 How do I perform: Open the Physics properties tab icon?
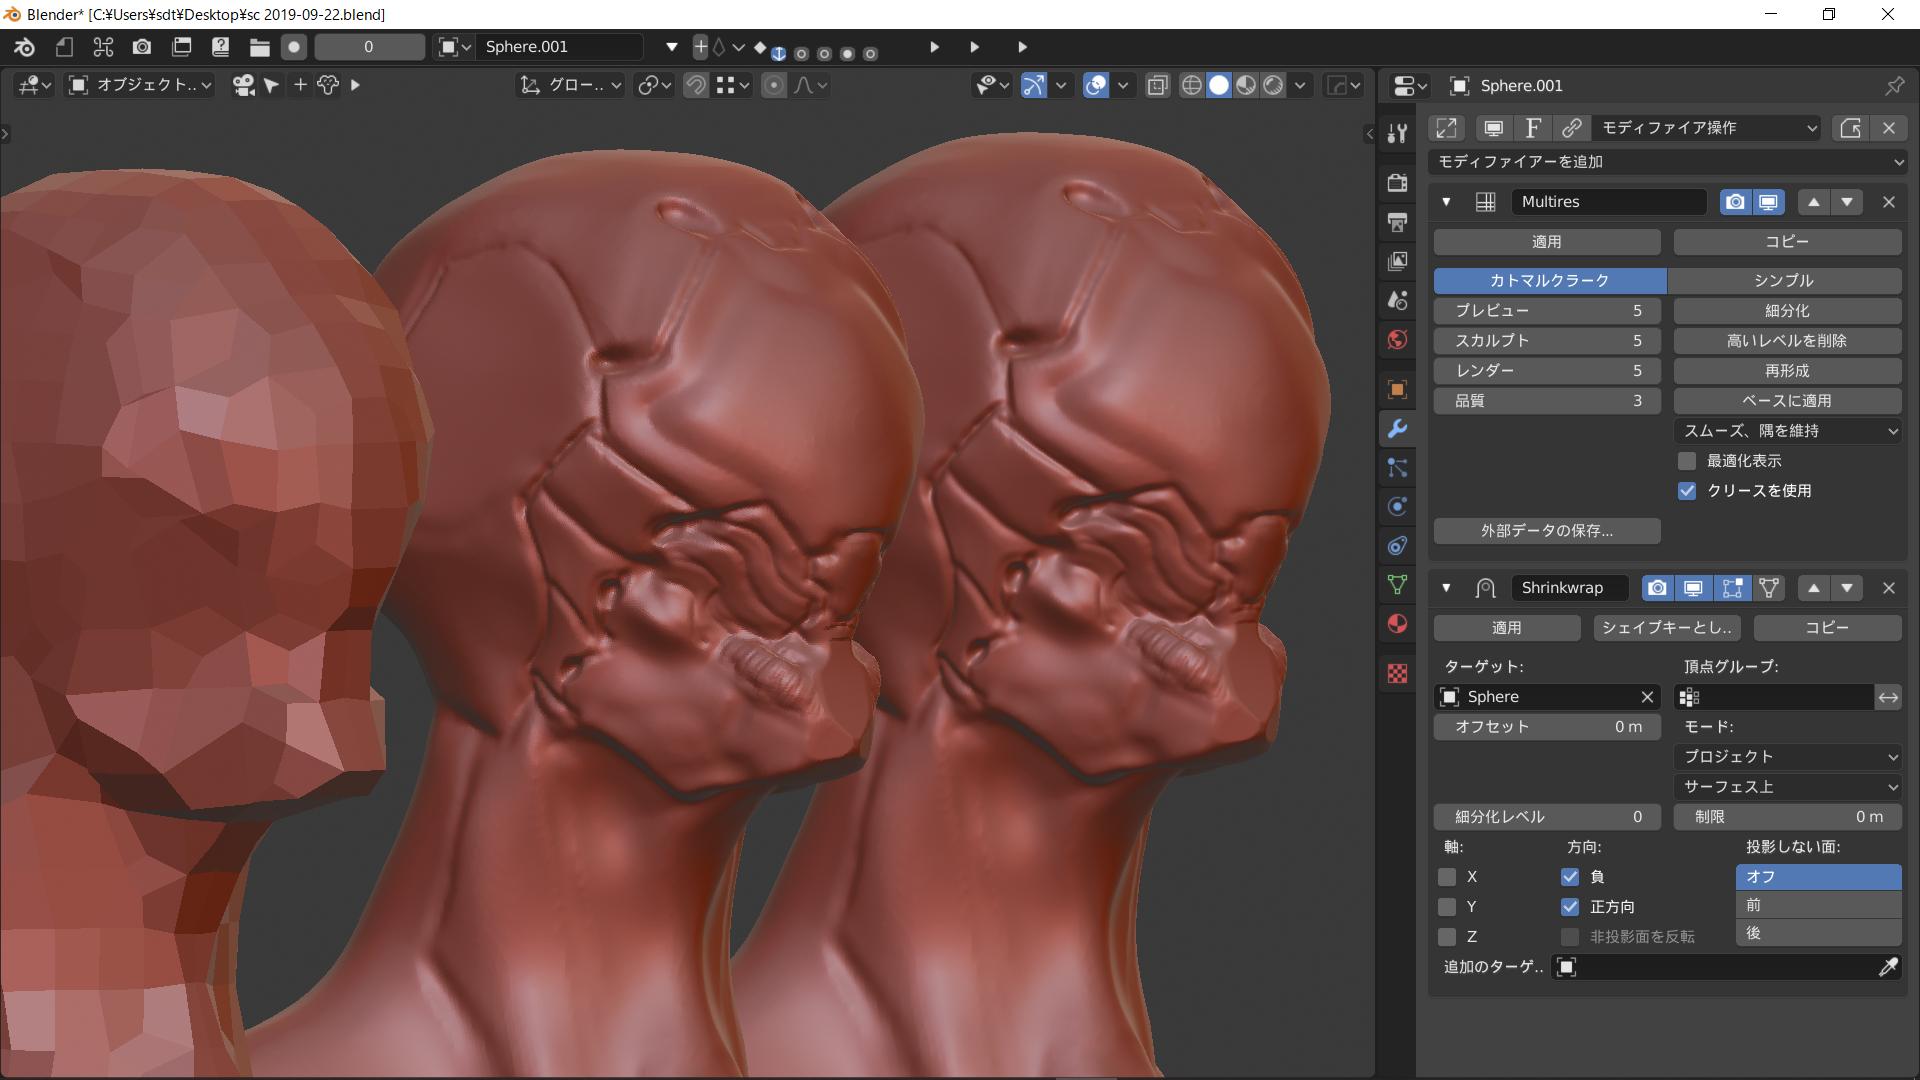(1397, 507)
